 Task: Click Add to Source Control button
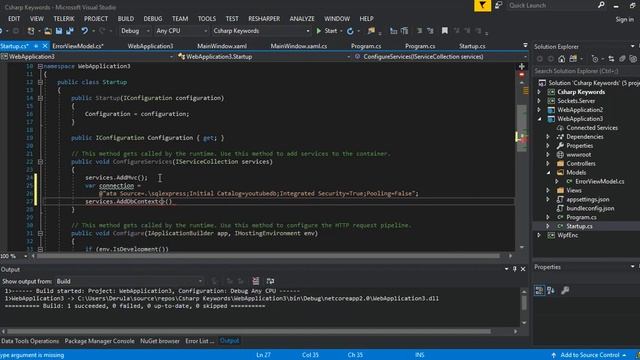[590, 355]
